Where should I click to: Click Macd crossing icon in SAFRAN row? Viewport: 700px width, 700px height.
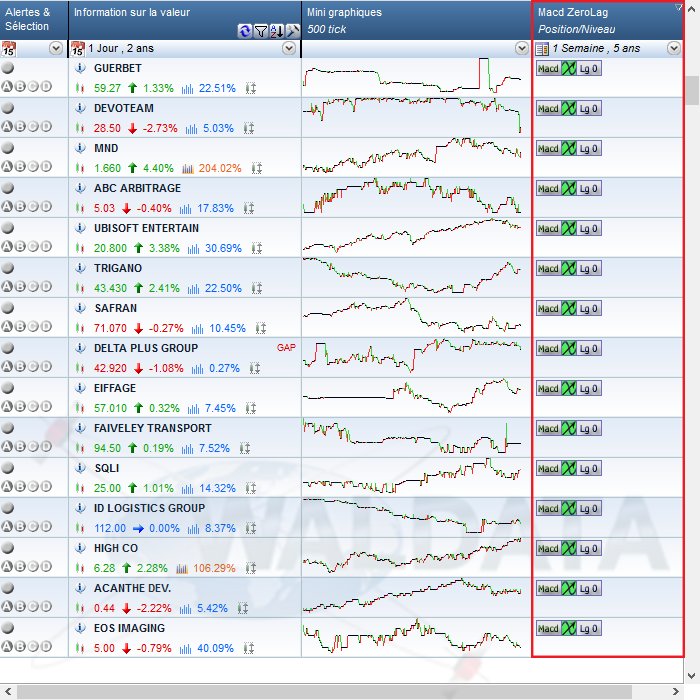pyautogui.click(x=569, y=308)
